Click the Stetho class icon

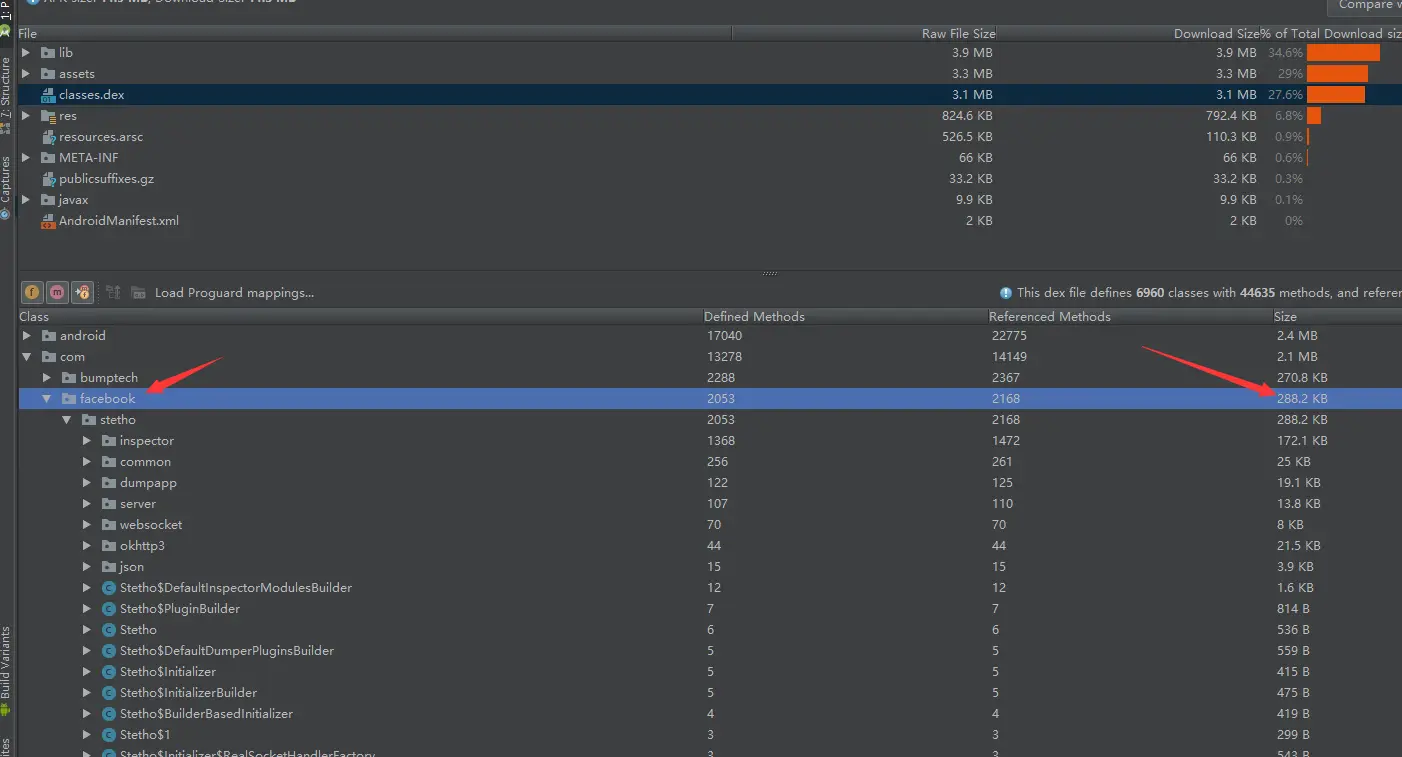point(109,630)
